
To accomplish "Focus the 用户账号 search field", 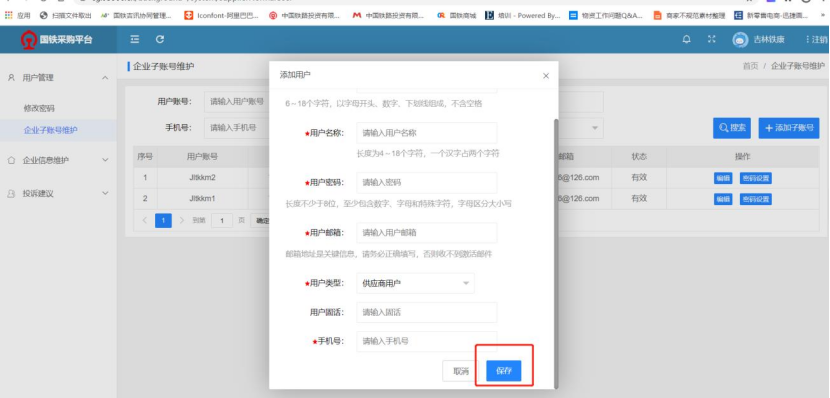I will 237,102.
